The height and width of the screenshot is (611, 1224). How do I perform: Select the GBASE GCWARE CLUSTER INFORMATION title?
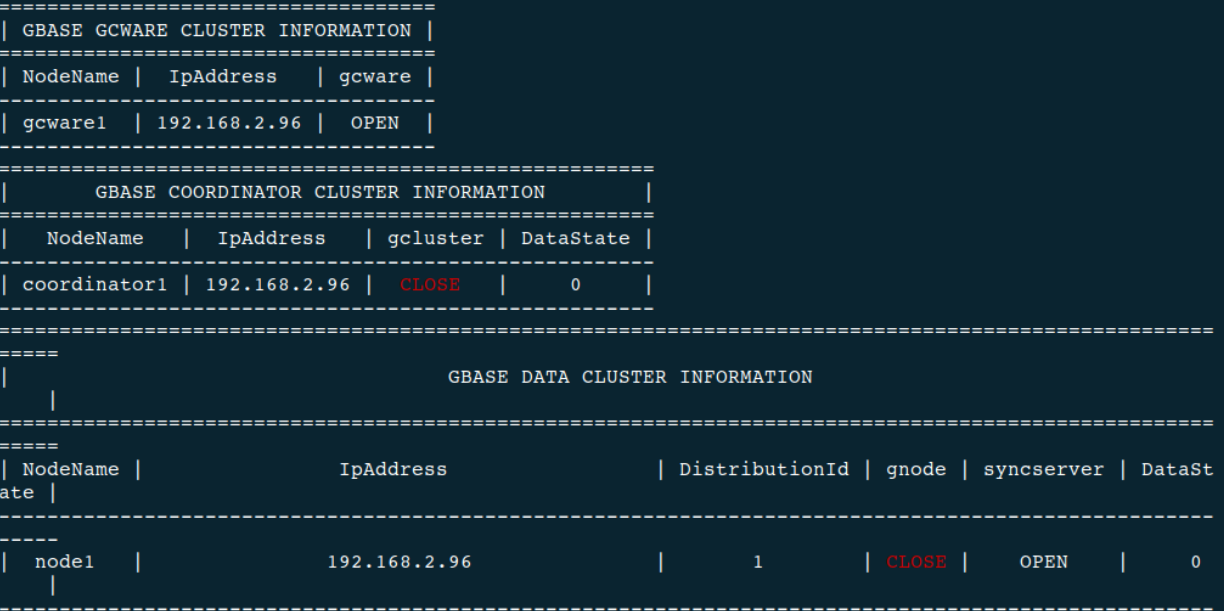217,30
